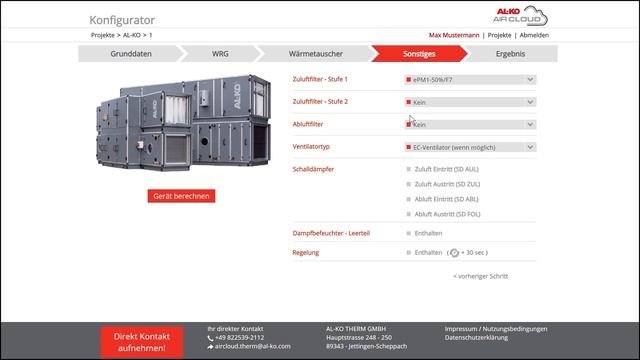
Task: Click Abmelden to log out
Action: [x=534, y=35]
